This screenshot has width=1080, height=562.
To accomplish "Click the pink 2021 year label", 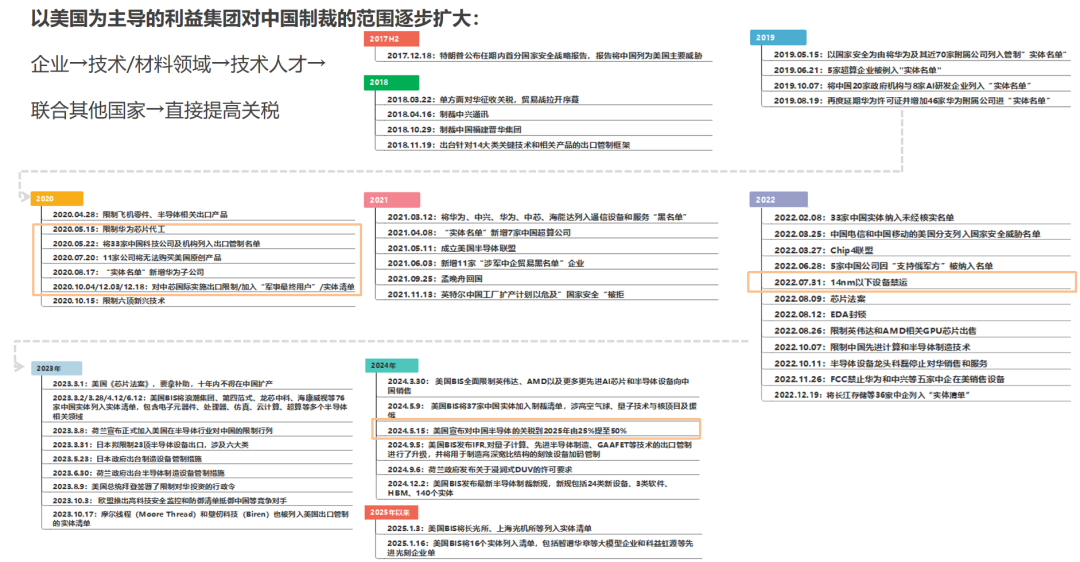I will (x=392, y=200).
